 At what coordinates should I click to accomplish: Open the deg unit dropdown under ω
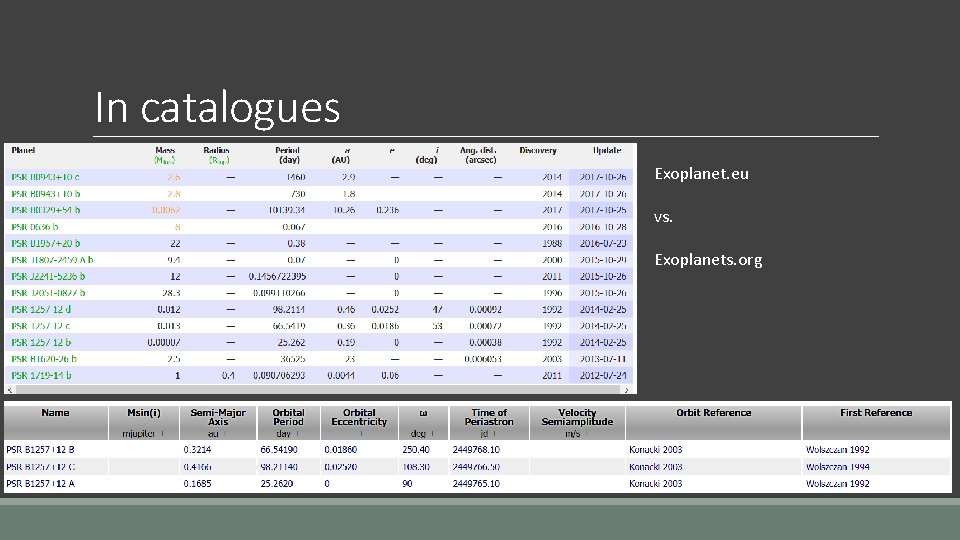coord(423,433)
